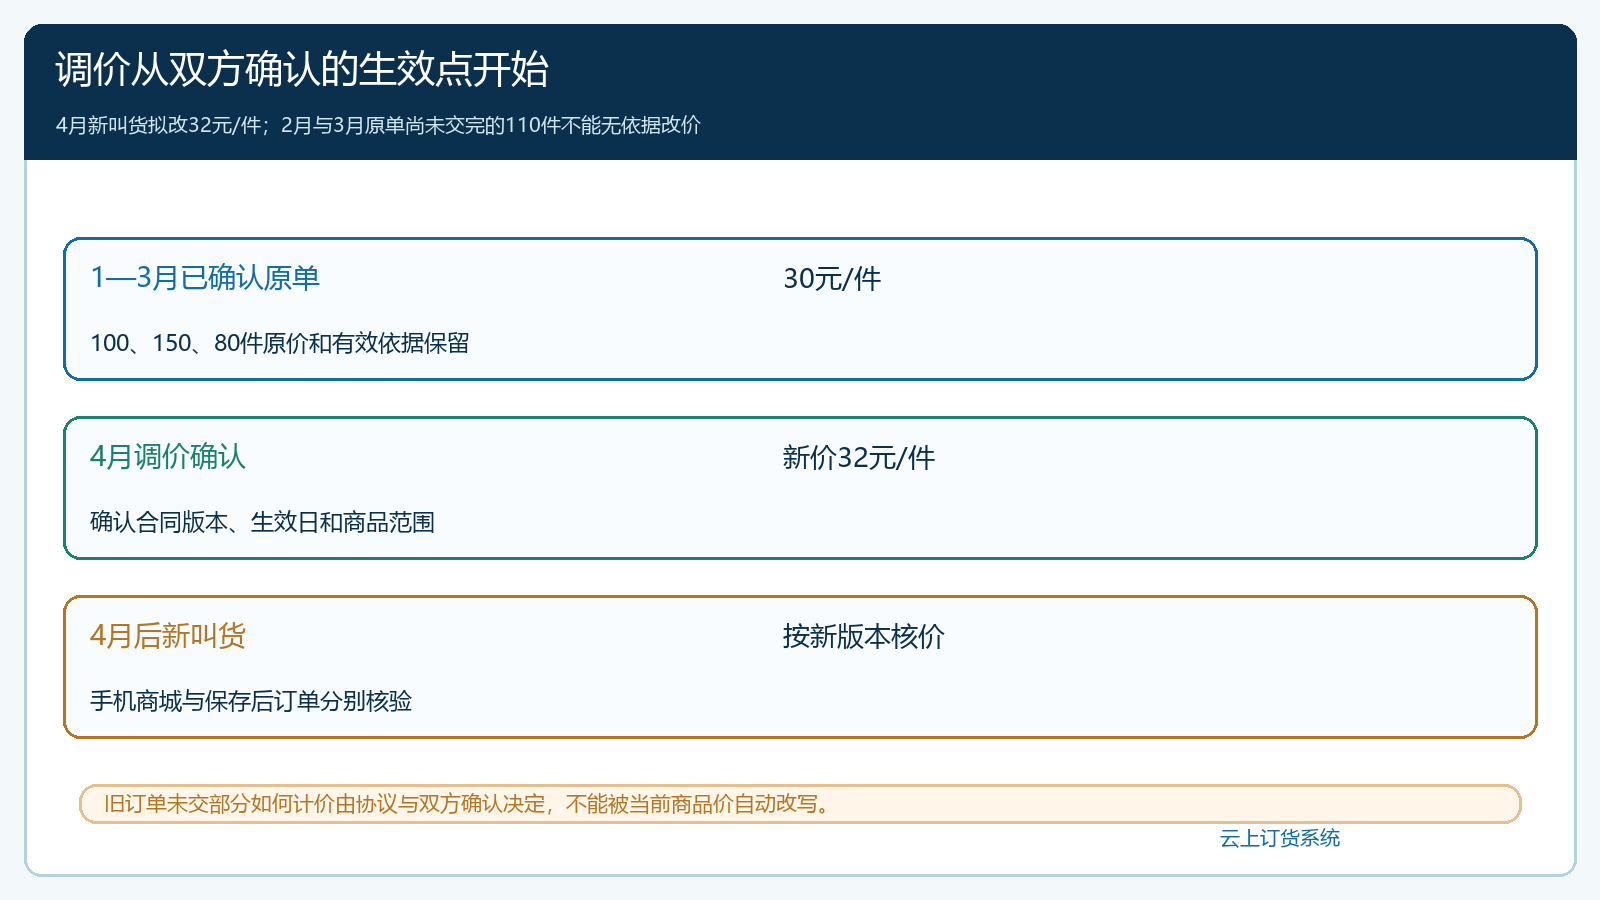Click empty area right of 按新版本核价

click(x=1230, y=637)
